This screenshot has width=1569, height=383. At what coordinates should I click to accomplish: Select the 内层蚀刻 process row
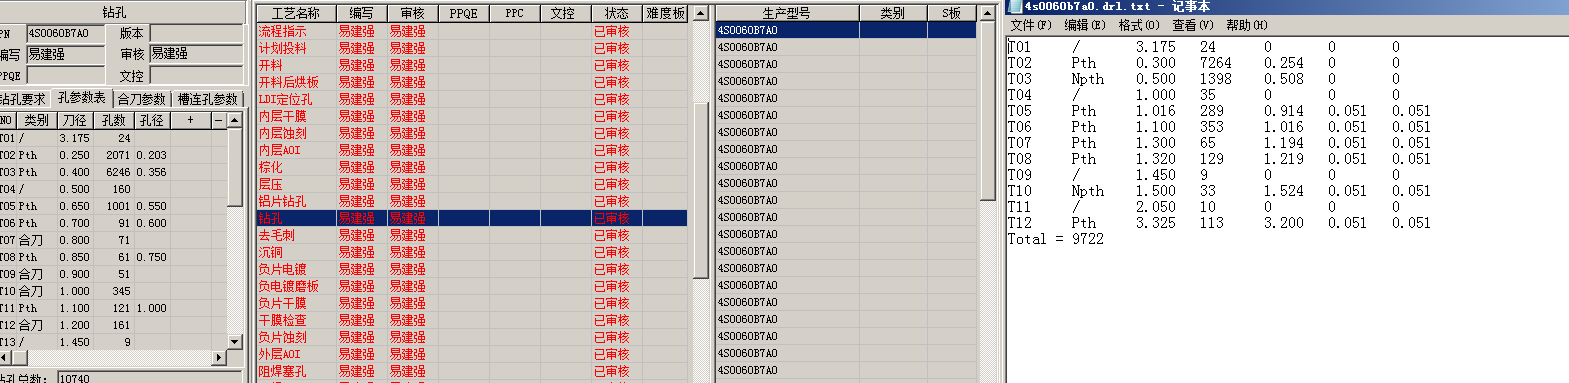[472, 133]
